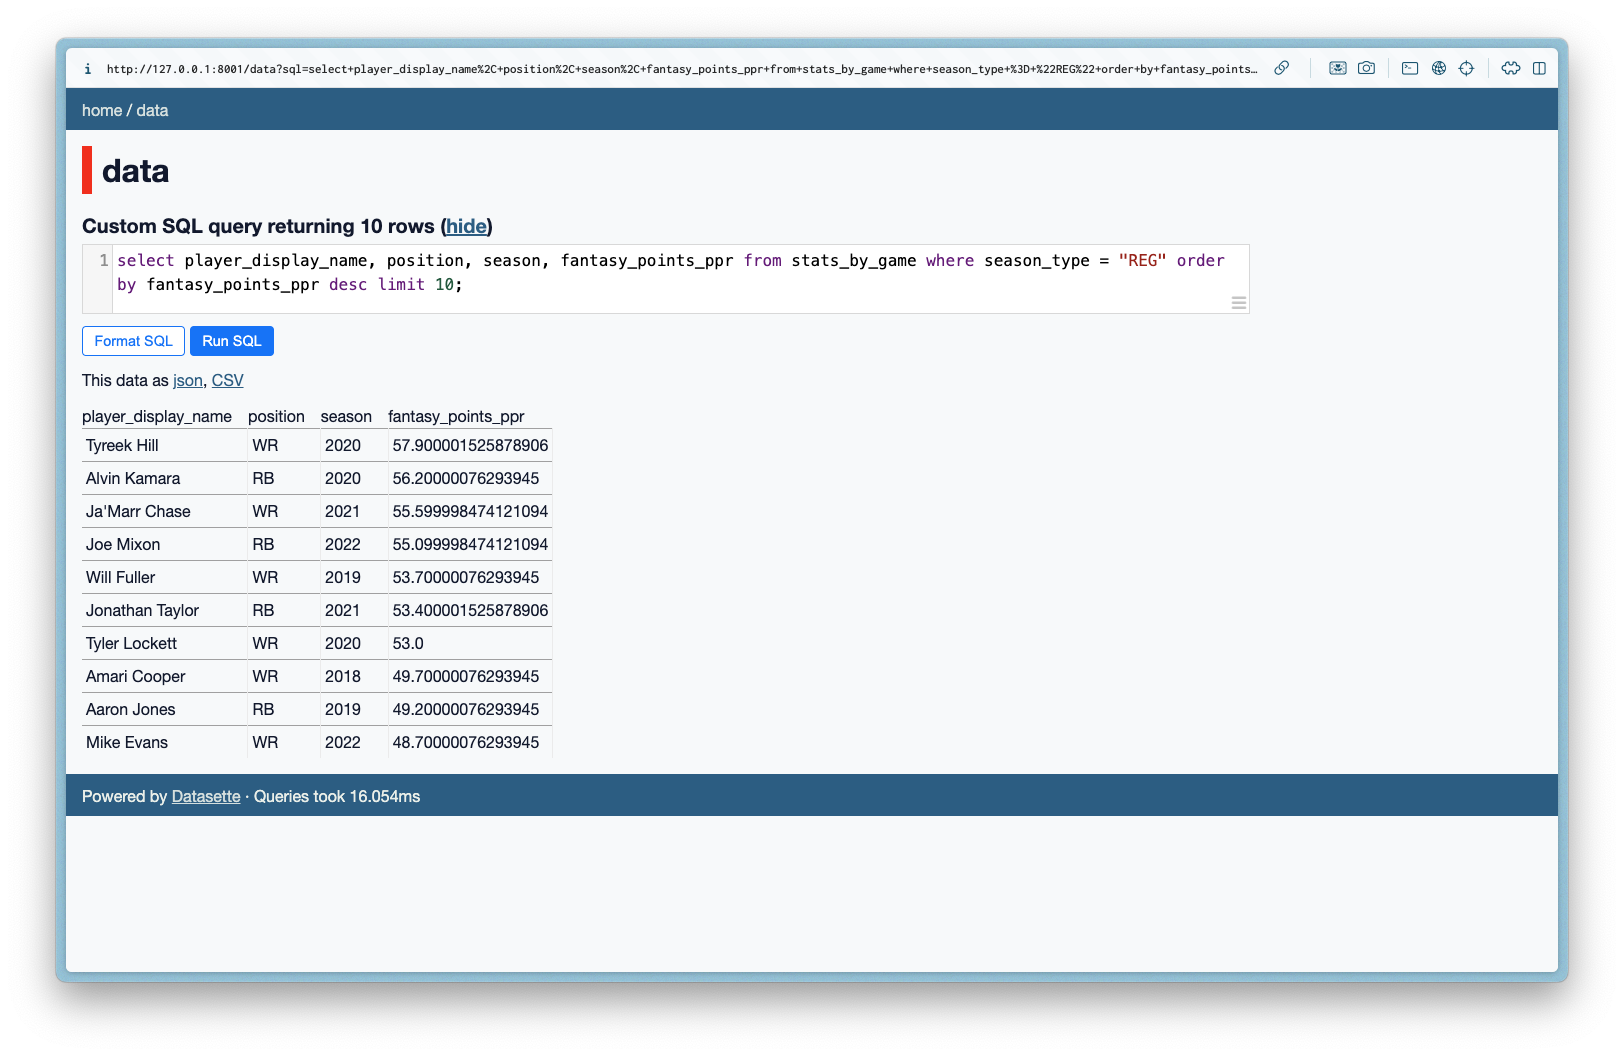Go to home in breadcrumb
Screen dimensions: 1624x1056
click(x=102, y=110)
